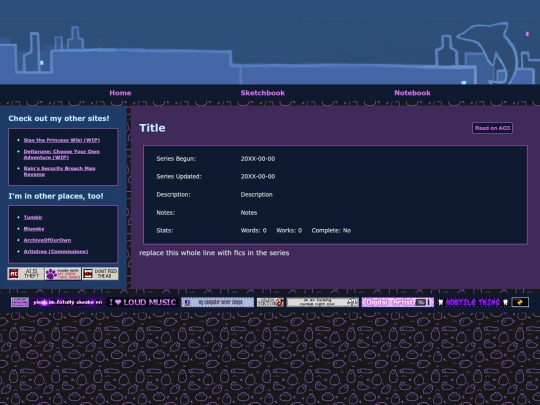Click the 'Series Begun:' label
Screen dimensions: 540x405
click(176, 159)
